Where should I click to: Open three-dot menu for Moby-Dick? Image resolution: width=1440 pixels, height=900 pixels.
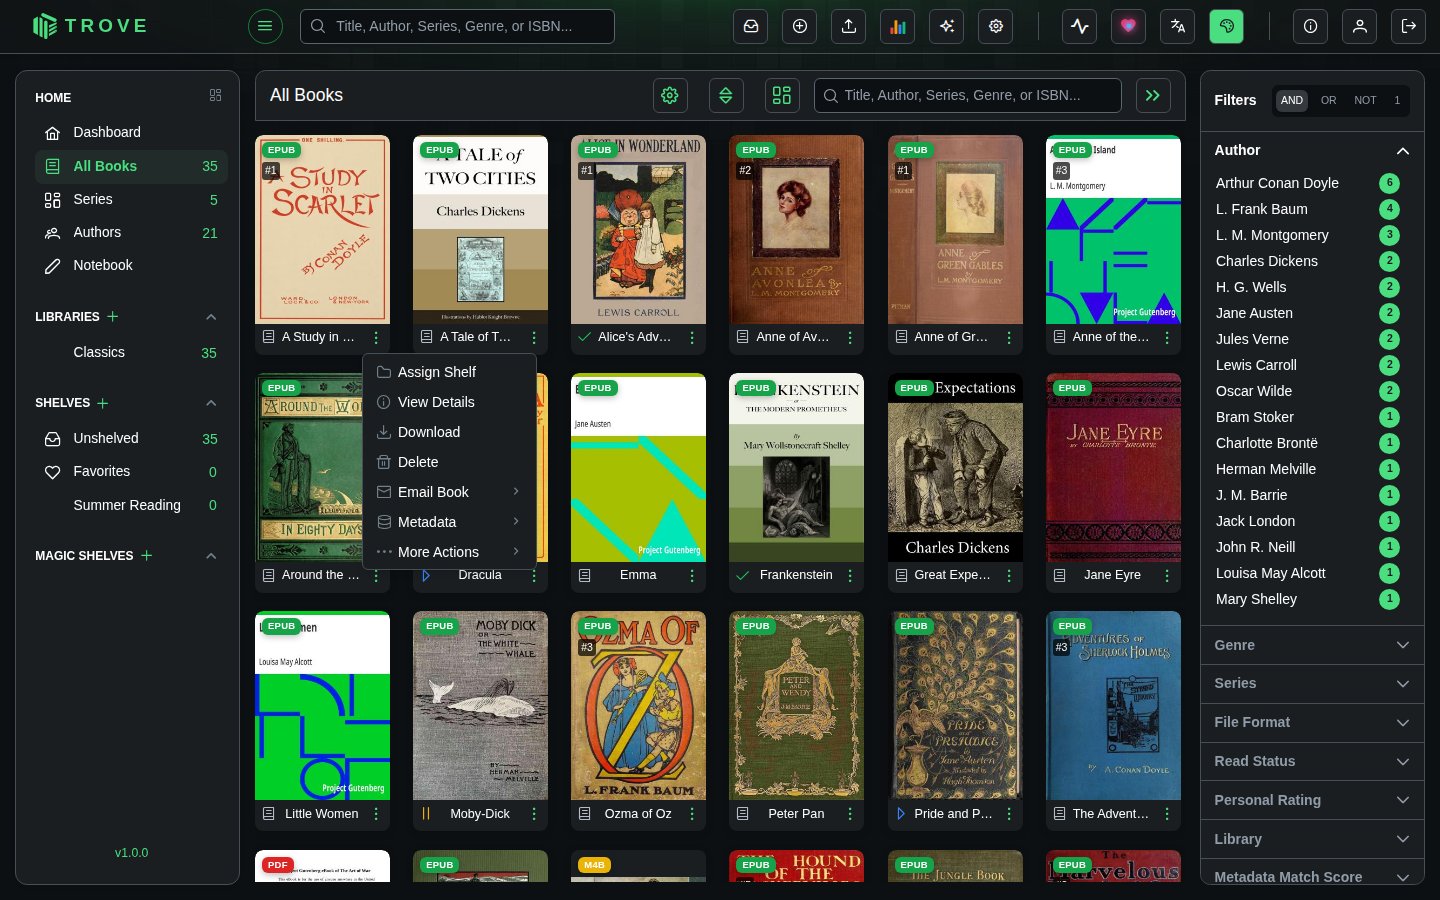point(534,814)
